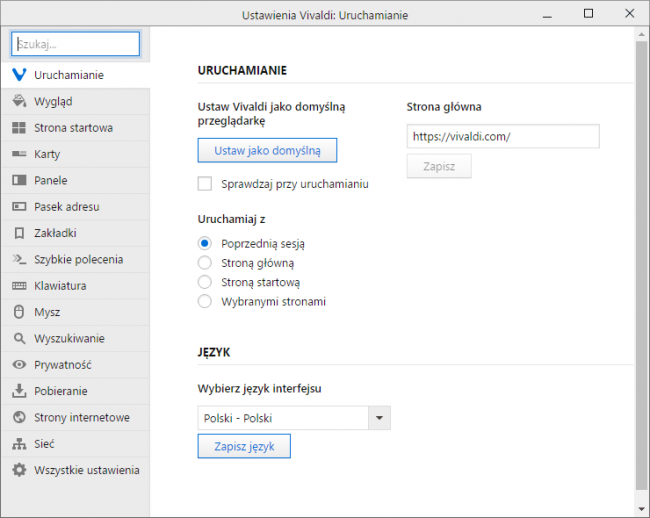This screenshot has width=650, height=518.
Task: Click the Szukaj search field
Action: [x=75, y=44]
